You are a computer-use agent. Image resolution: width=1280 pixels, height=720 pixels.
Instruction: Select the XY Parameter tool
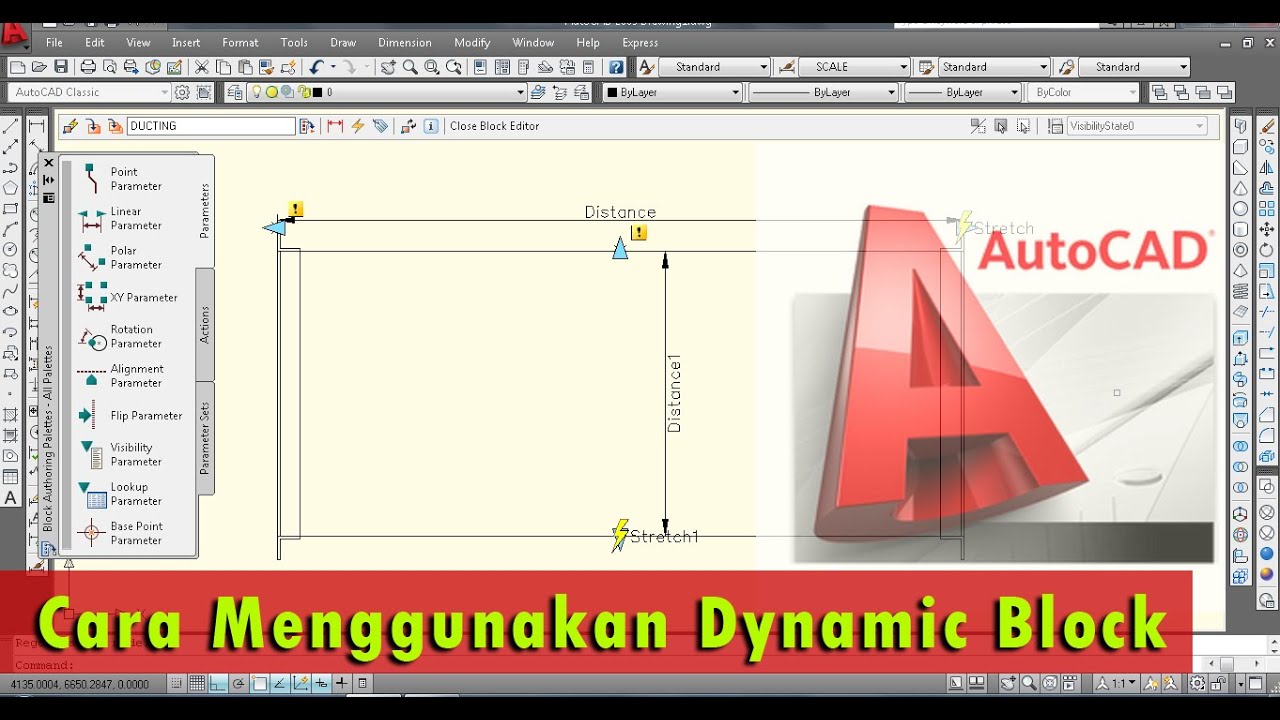point(127,297)
